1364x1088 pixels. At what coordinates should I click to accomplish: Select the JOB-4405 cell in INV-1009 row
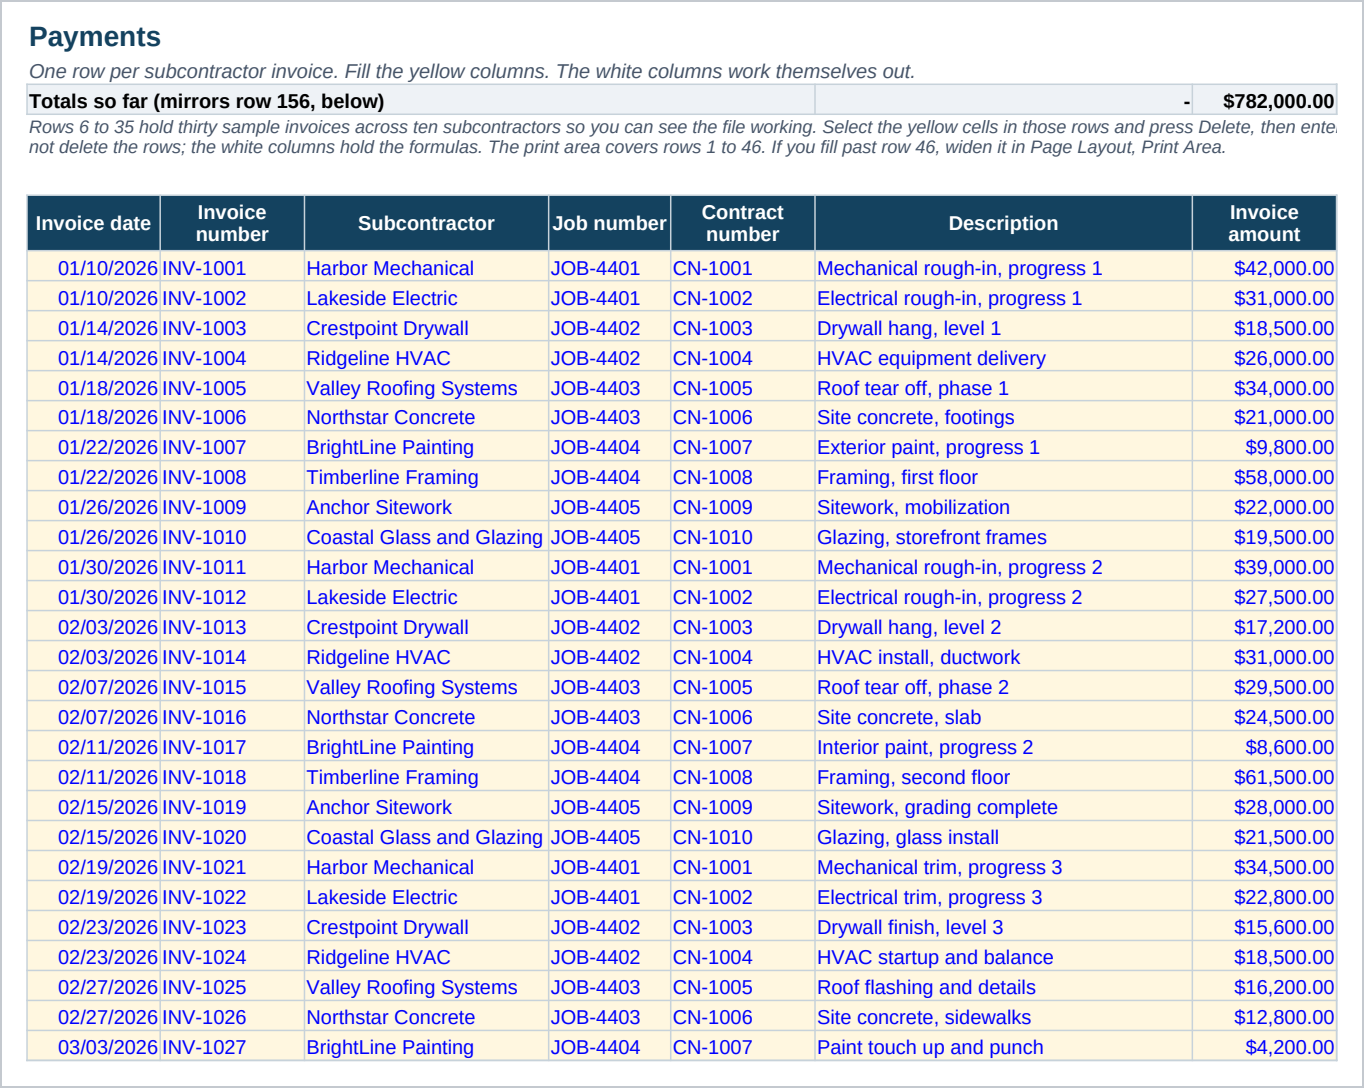point(609,507)
